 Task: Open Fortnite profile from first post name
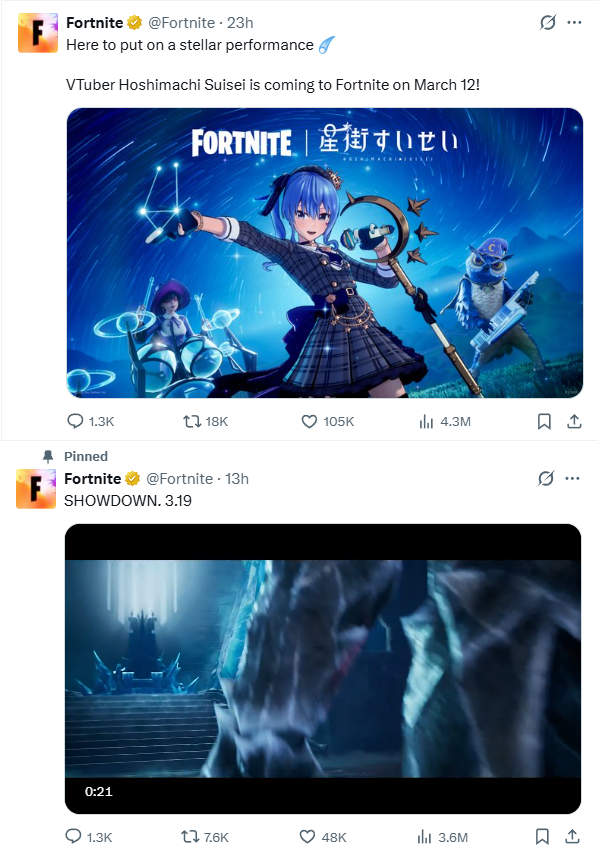point(94,22)
